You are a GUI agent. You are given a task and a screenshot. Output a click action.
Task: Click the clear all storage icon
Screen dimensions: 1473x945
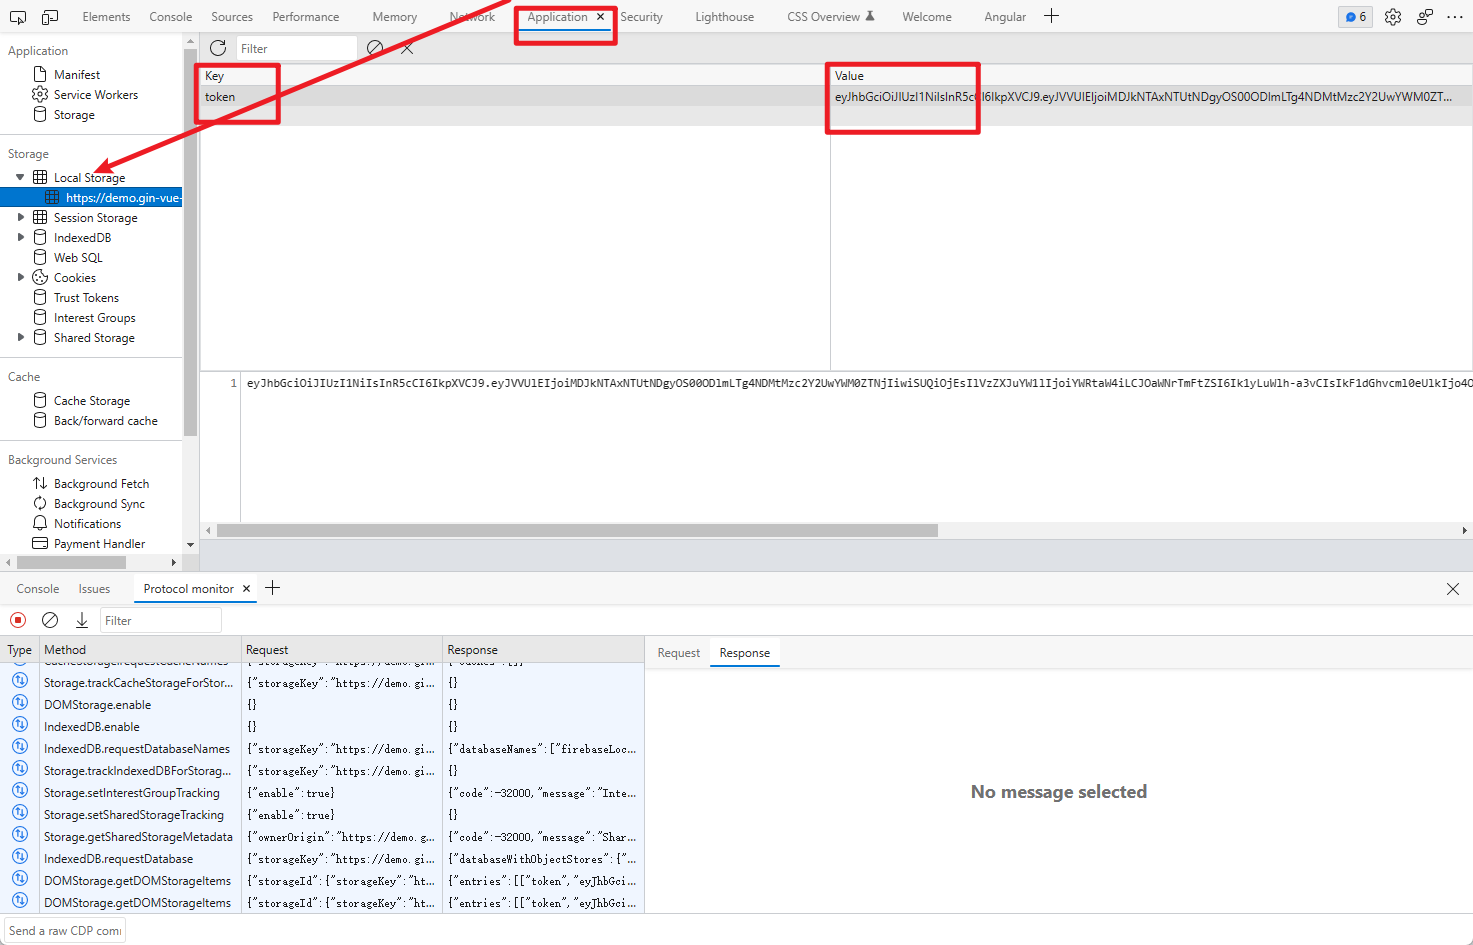coord(375,48)
